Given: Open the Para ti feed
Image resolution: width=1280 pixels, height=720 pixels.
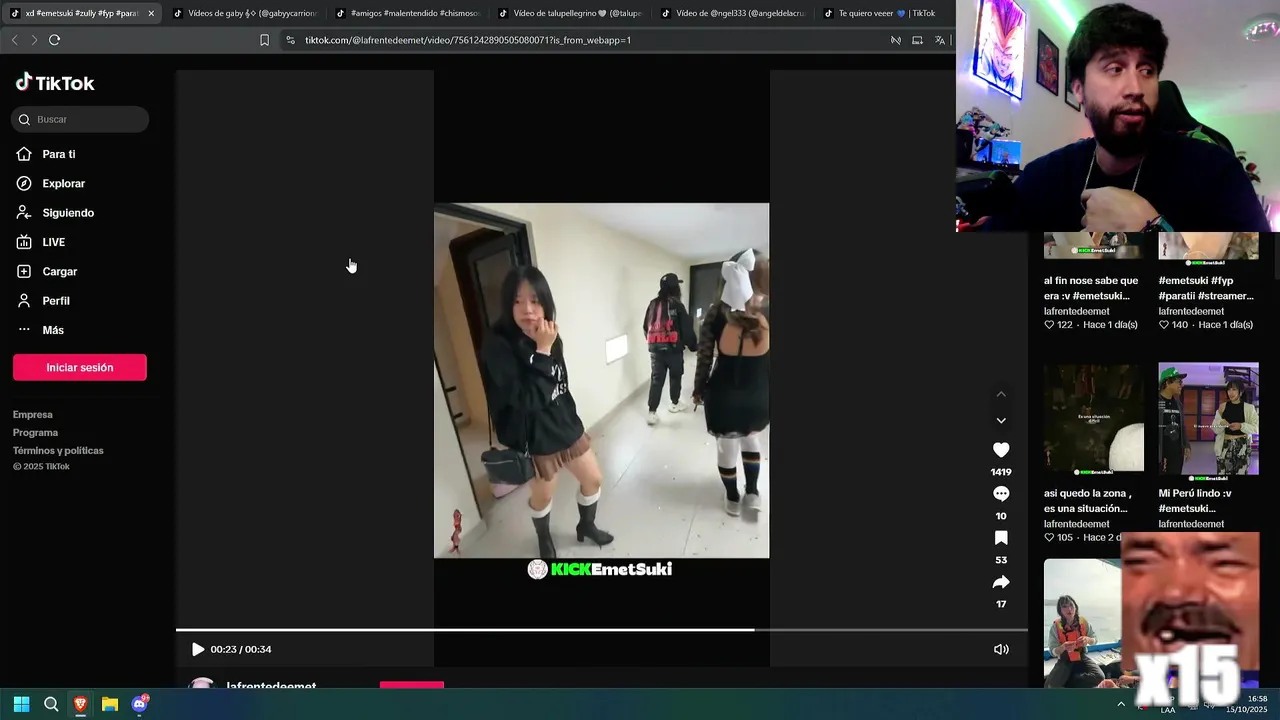Looking at the screenshot, I should [46, 154].
